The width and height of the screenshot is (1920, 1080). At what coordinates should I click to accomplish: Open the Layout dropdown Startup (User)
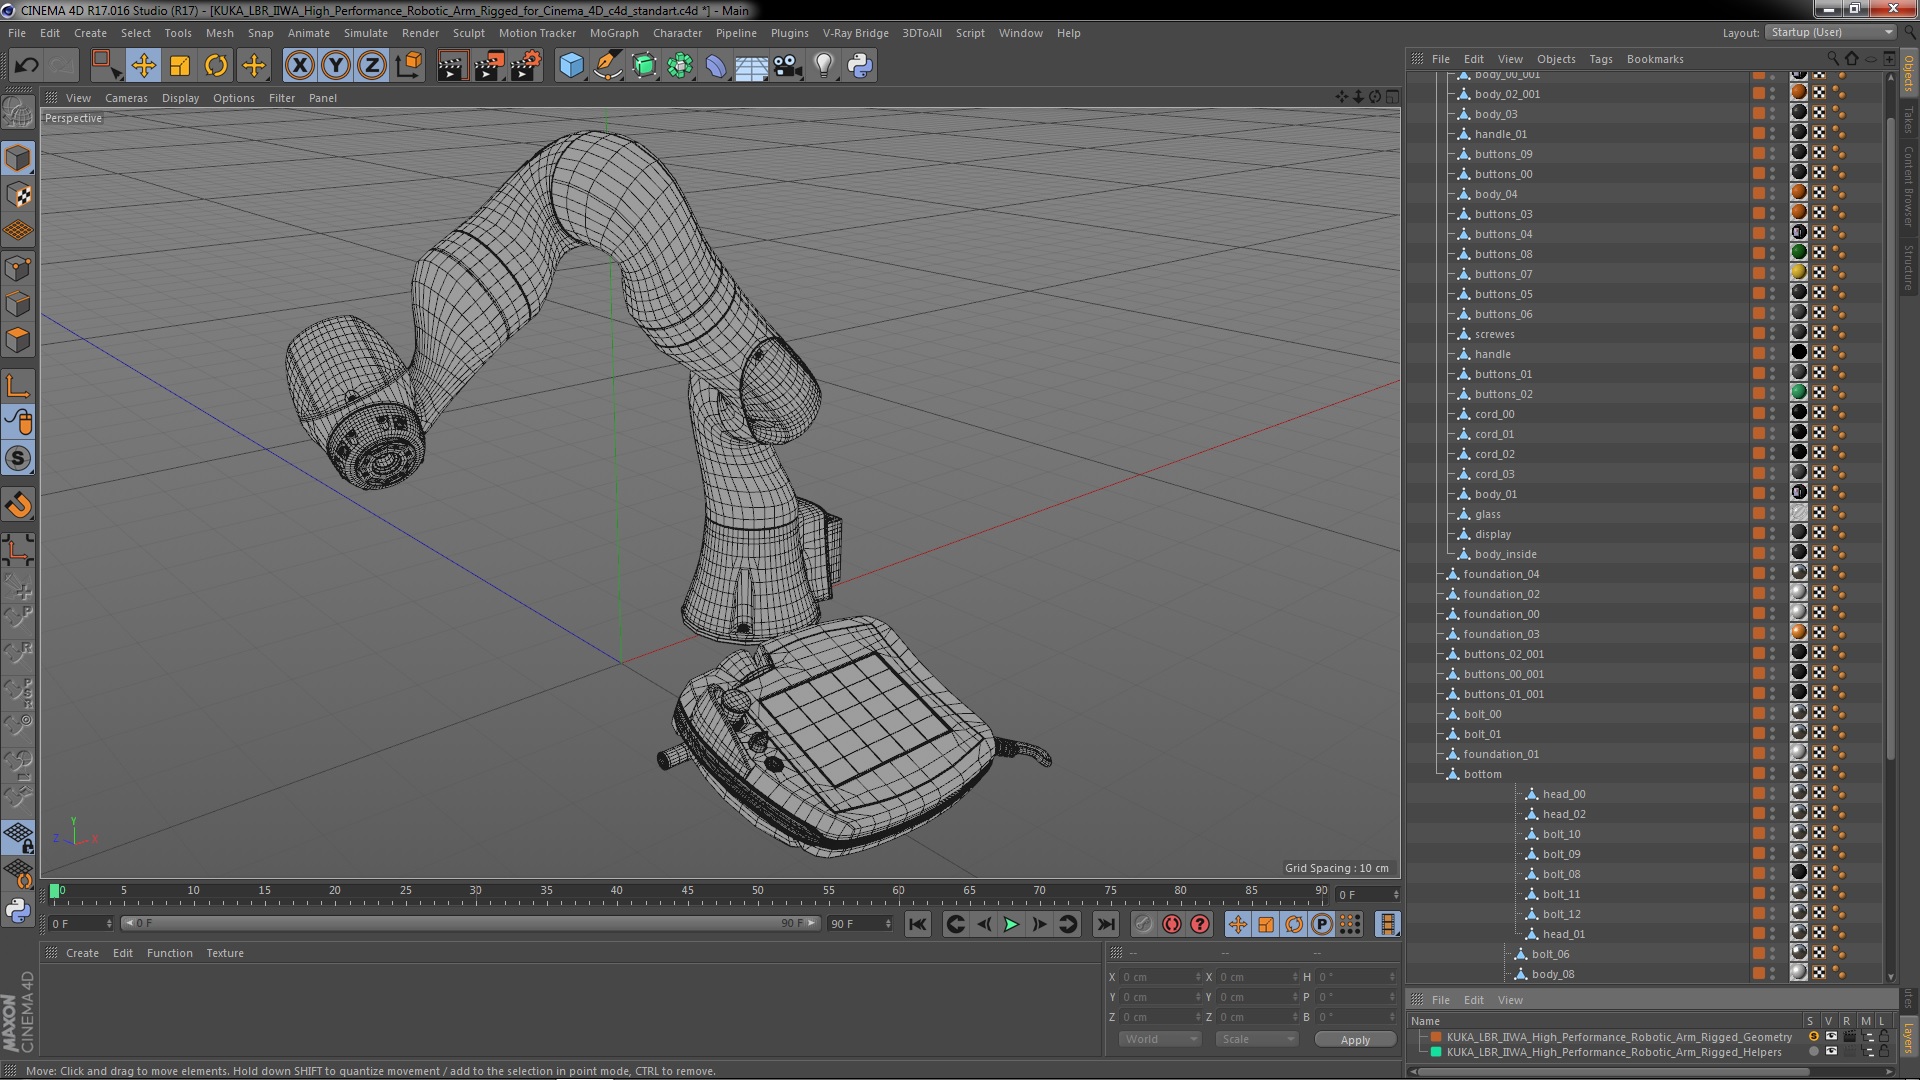pyautogui.click(x=1830, y=32)
